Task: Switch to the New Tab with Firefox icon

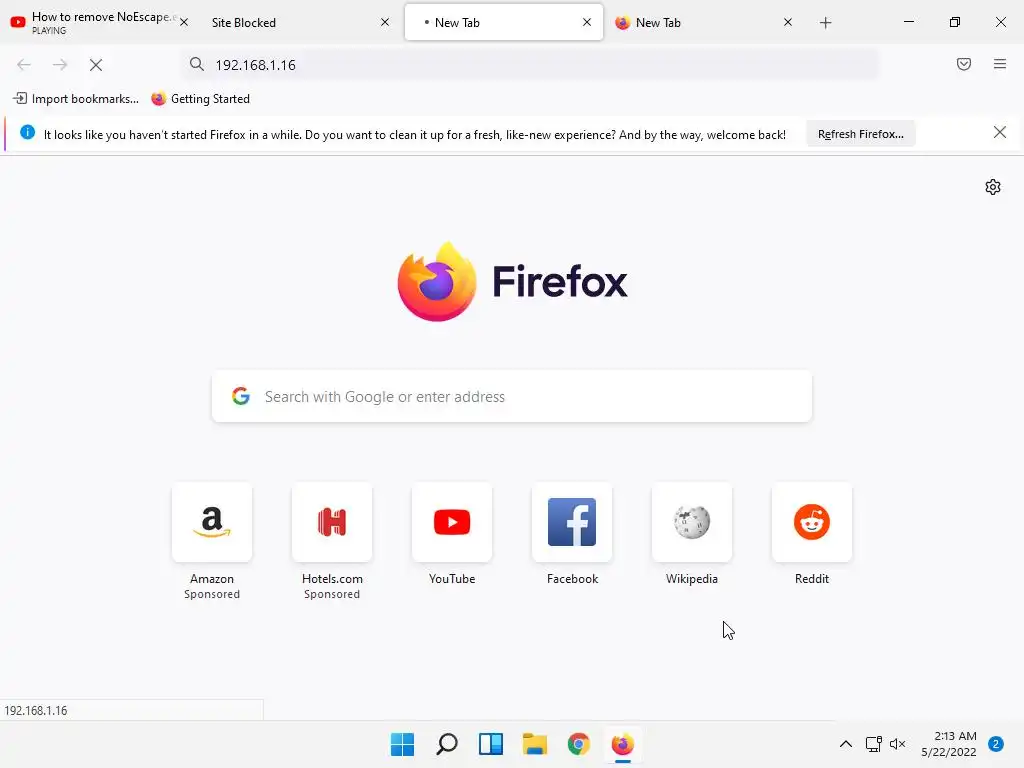Action: (x=699, y=22)
